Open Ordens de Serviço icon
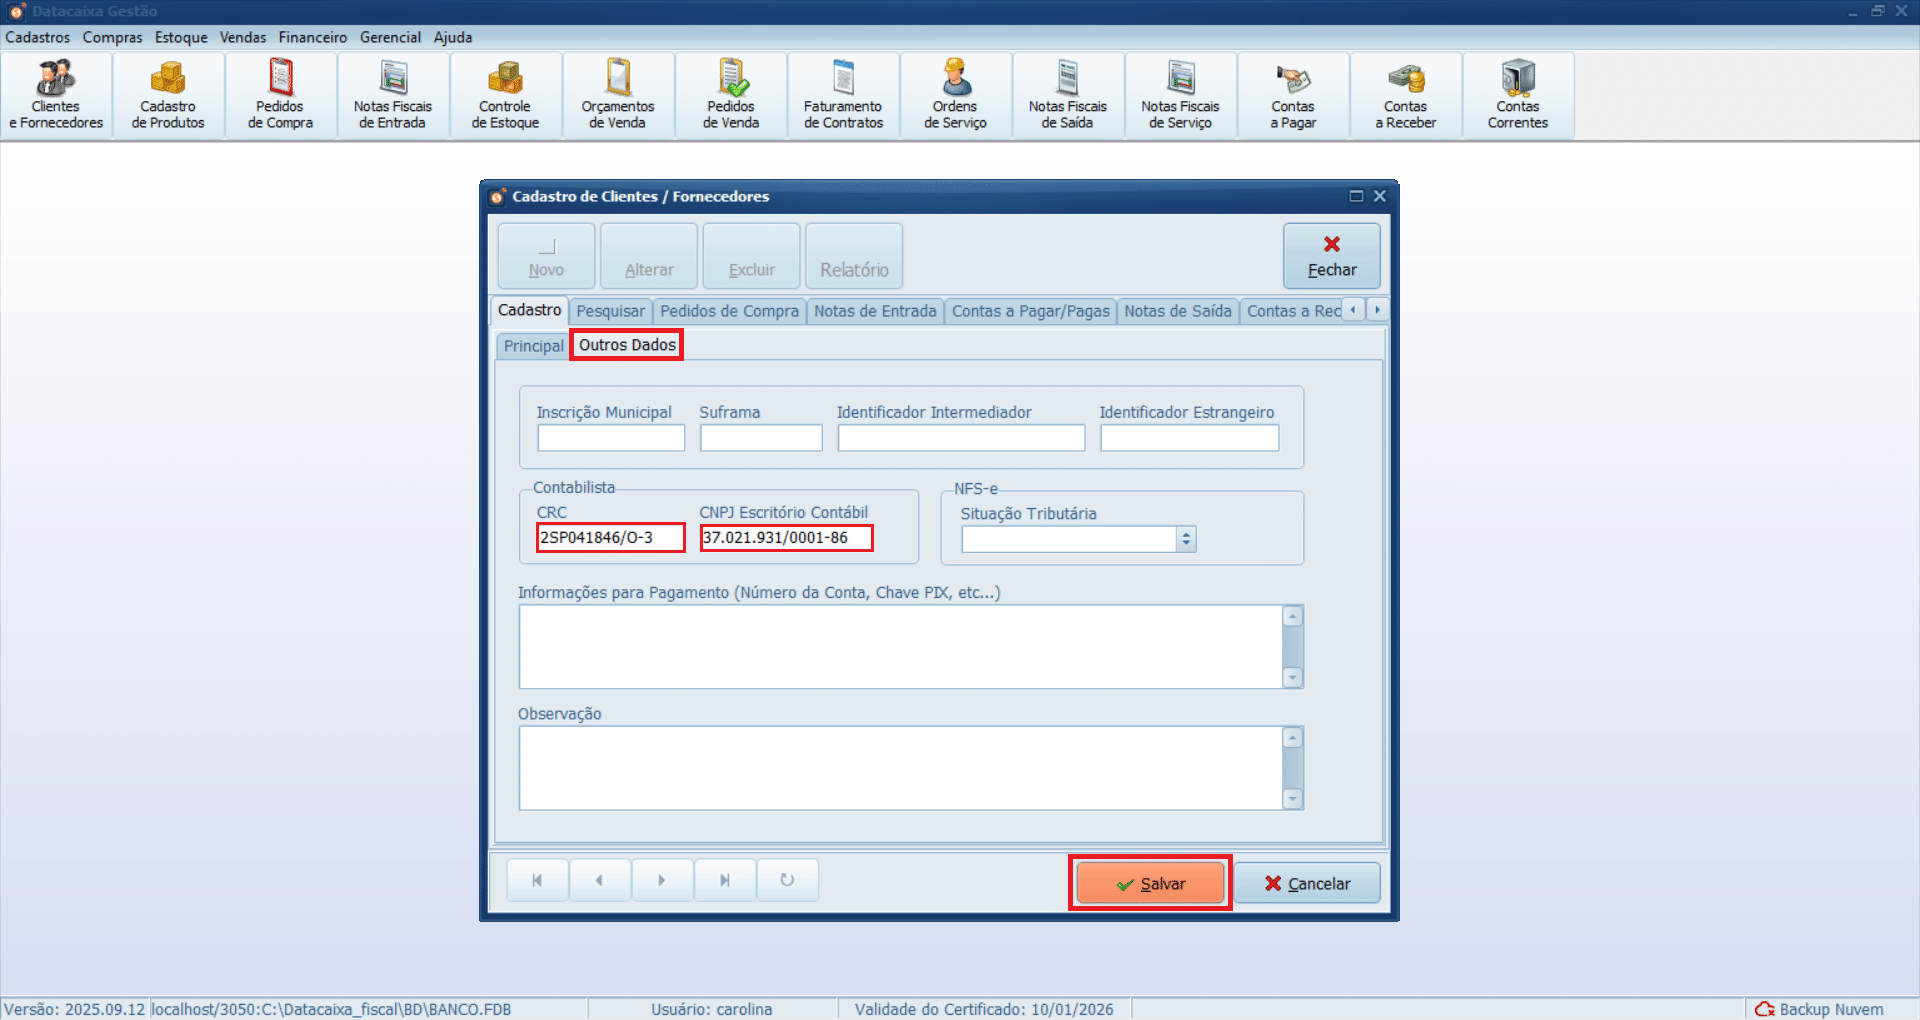Screen dimensions: 1920x1020 pos(955,96)
